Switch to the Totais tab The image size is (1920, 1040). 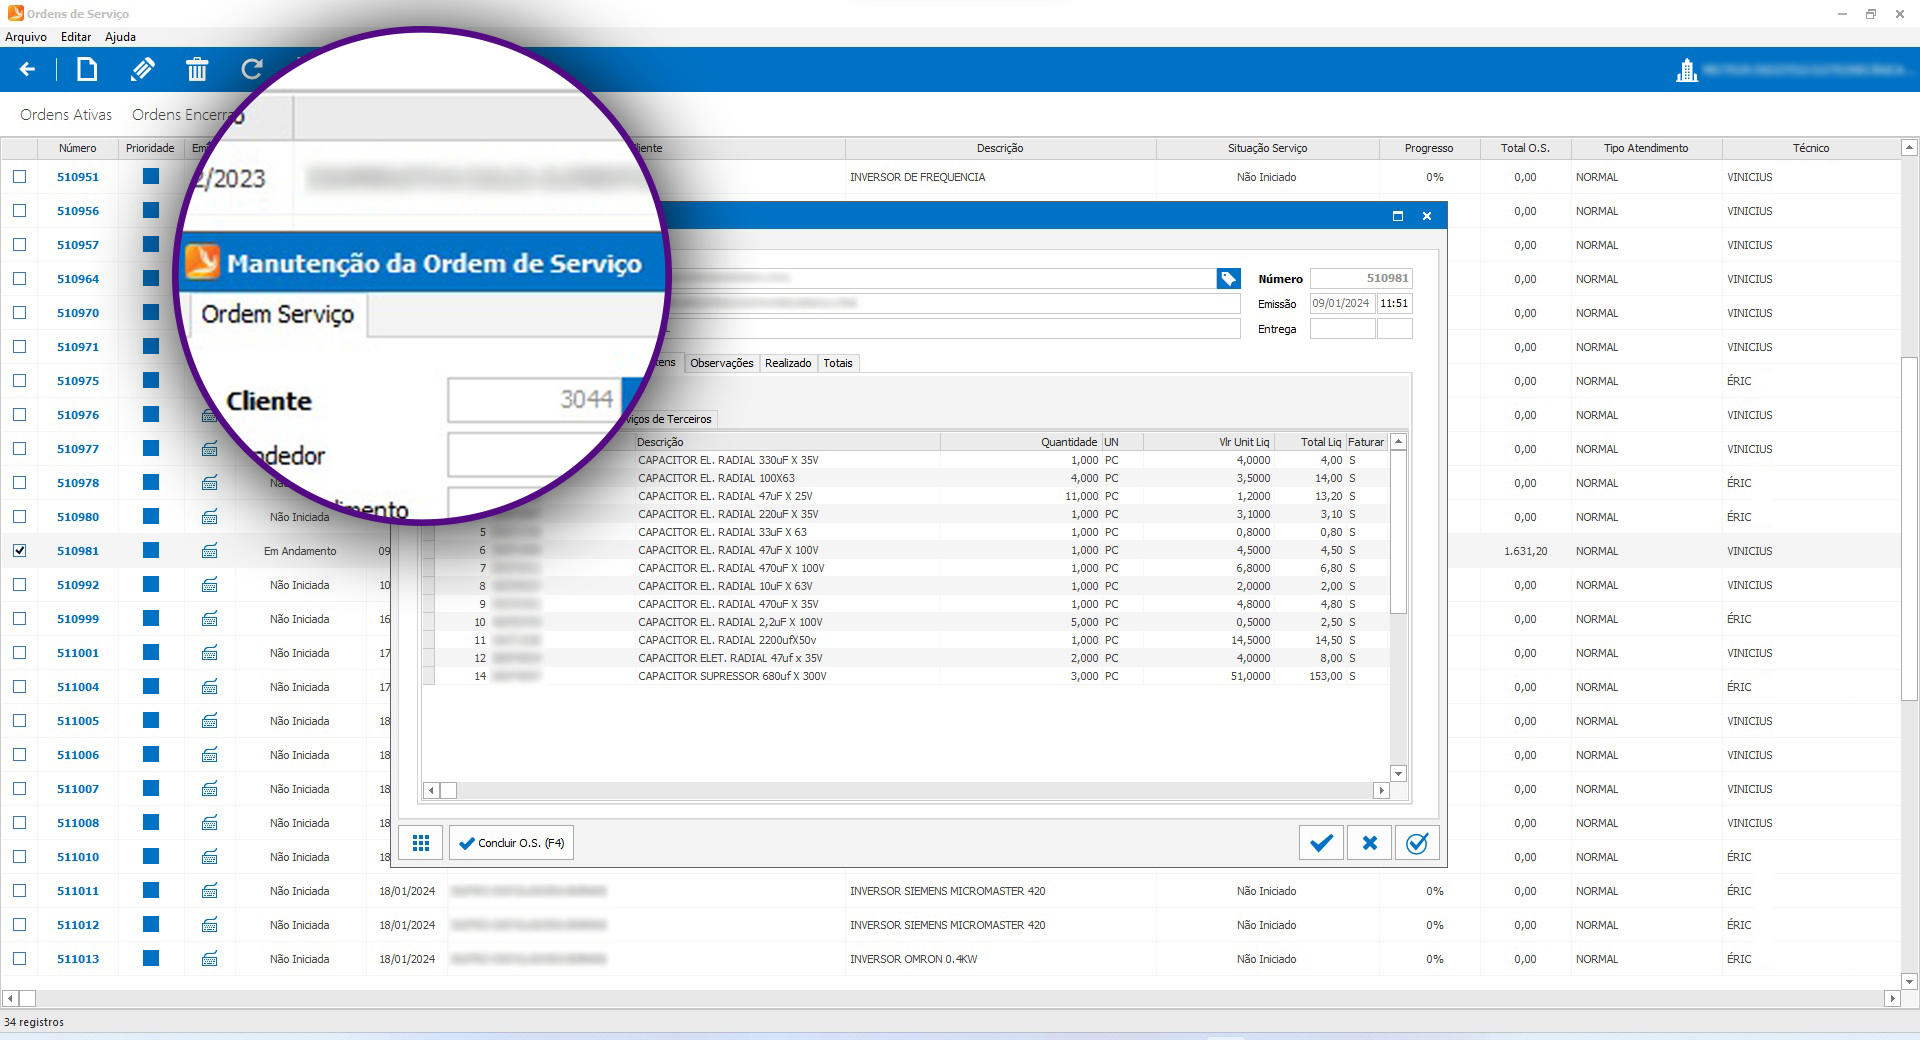point(838,363)
